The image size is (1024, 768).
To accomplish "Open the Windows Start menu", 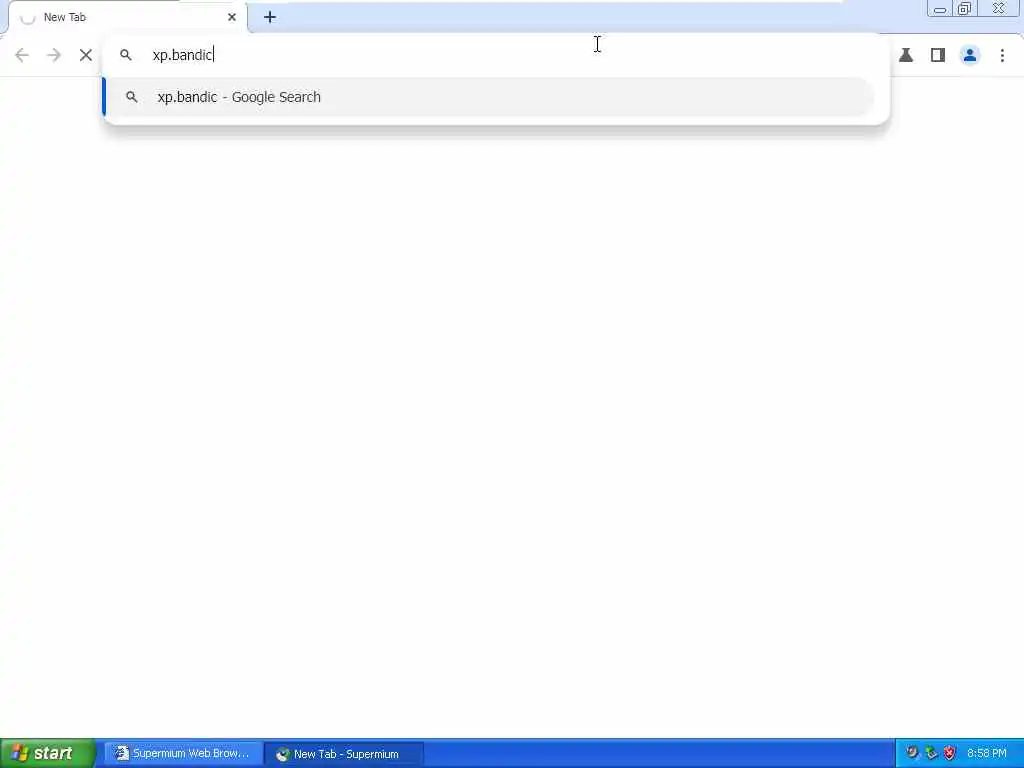I will click(47, 753).
